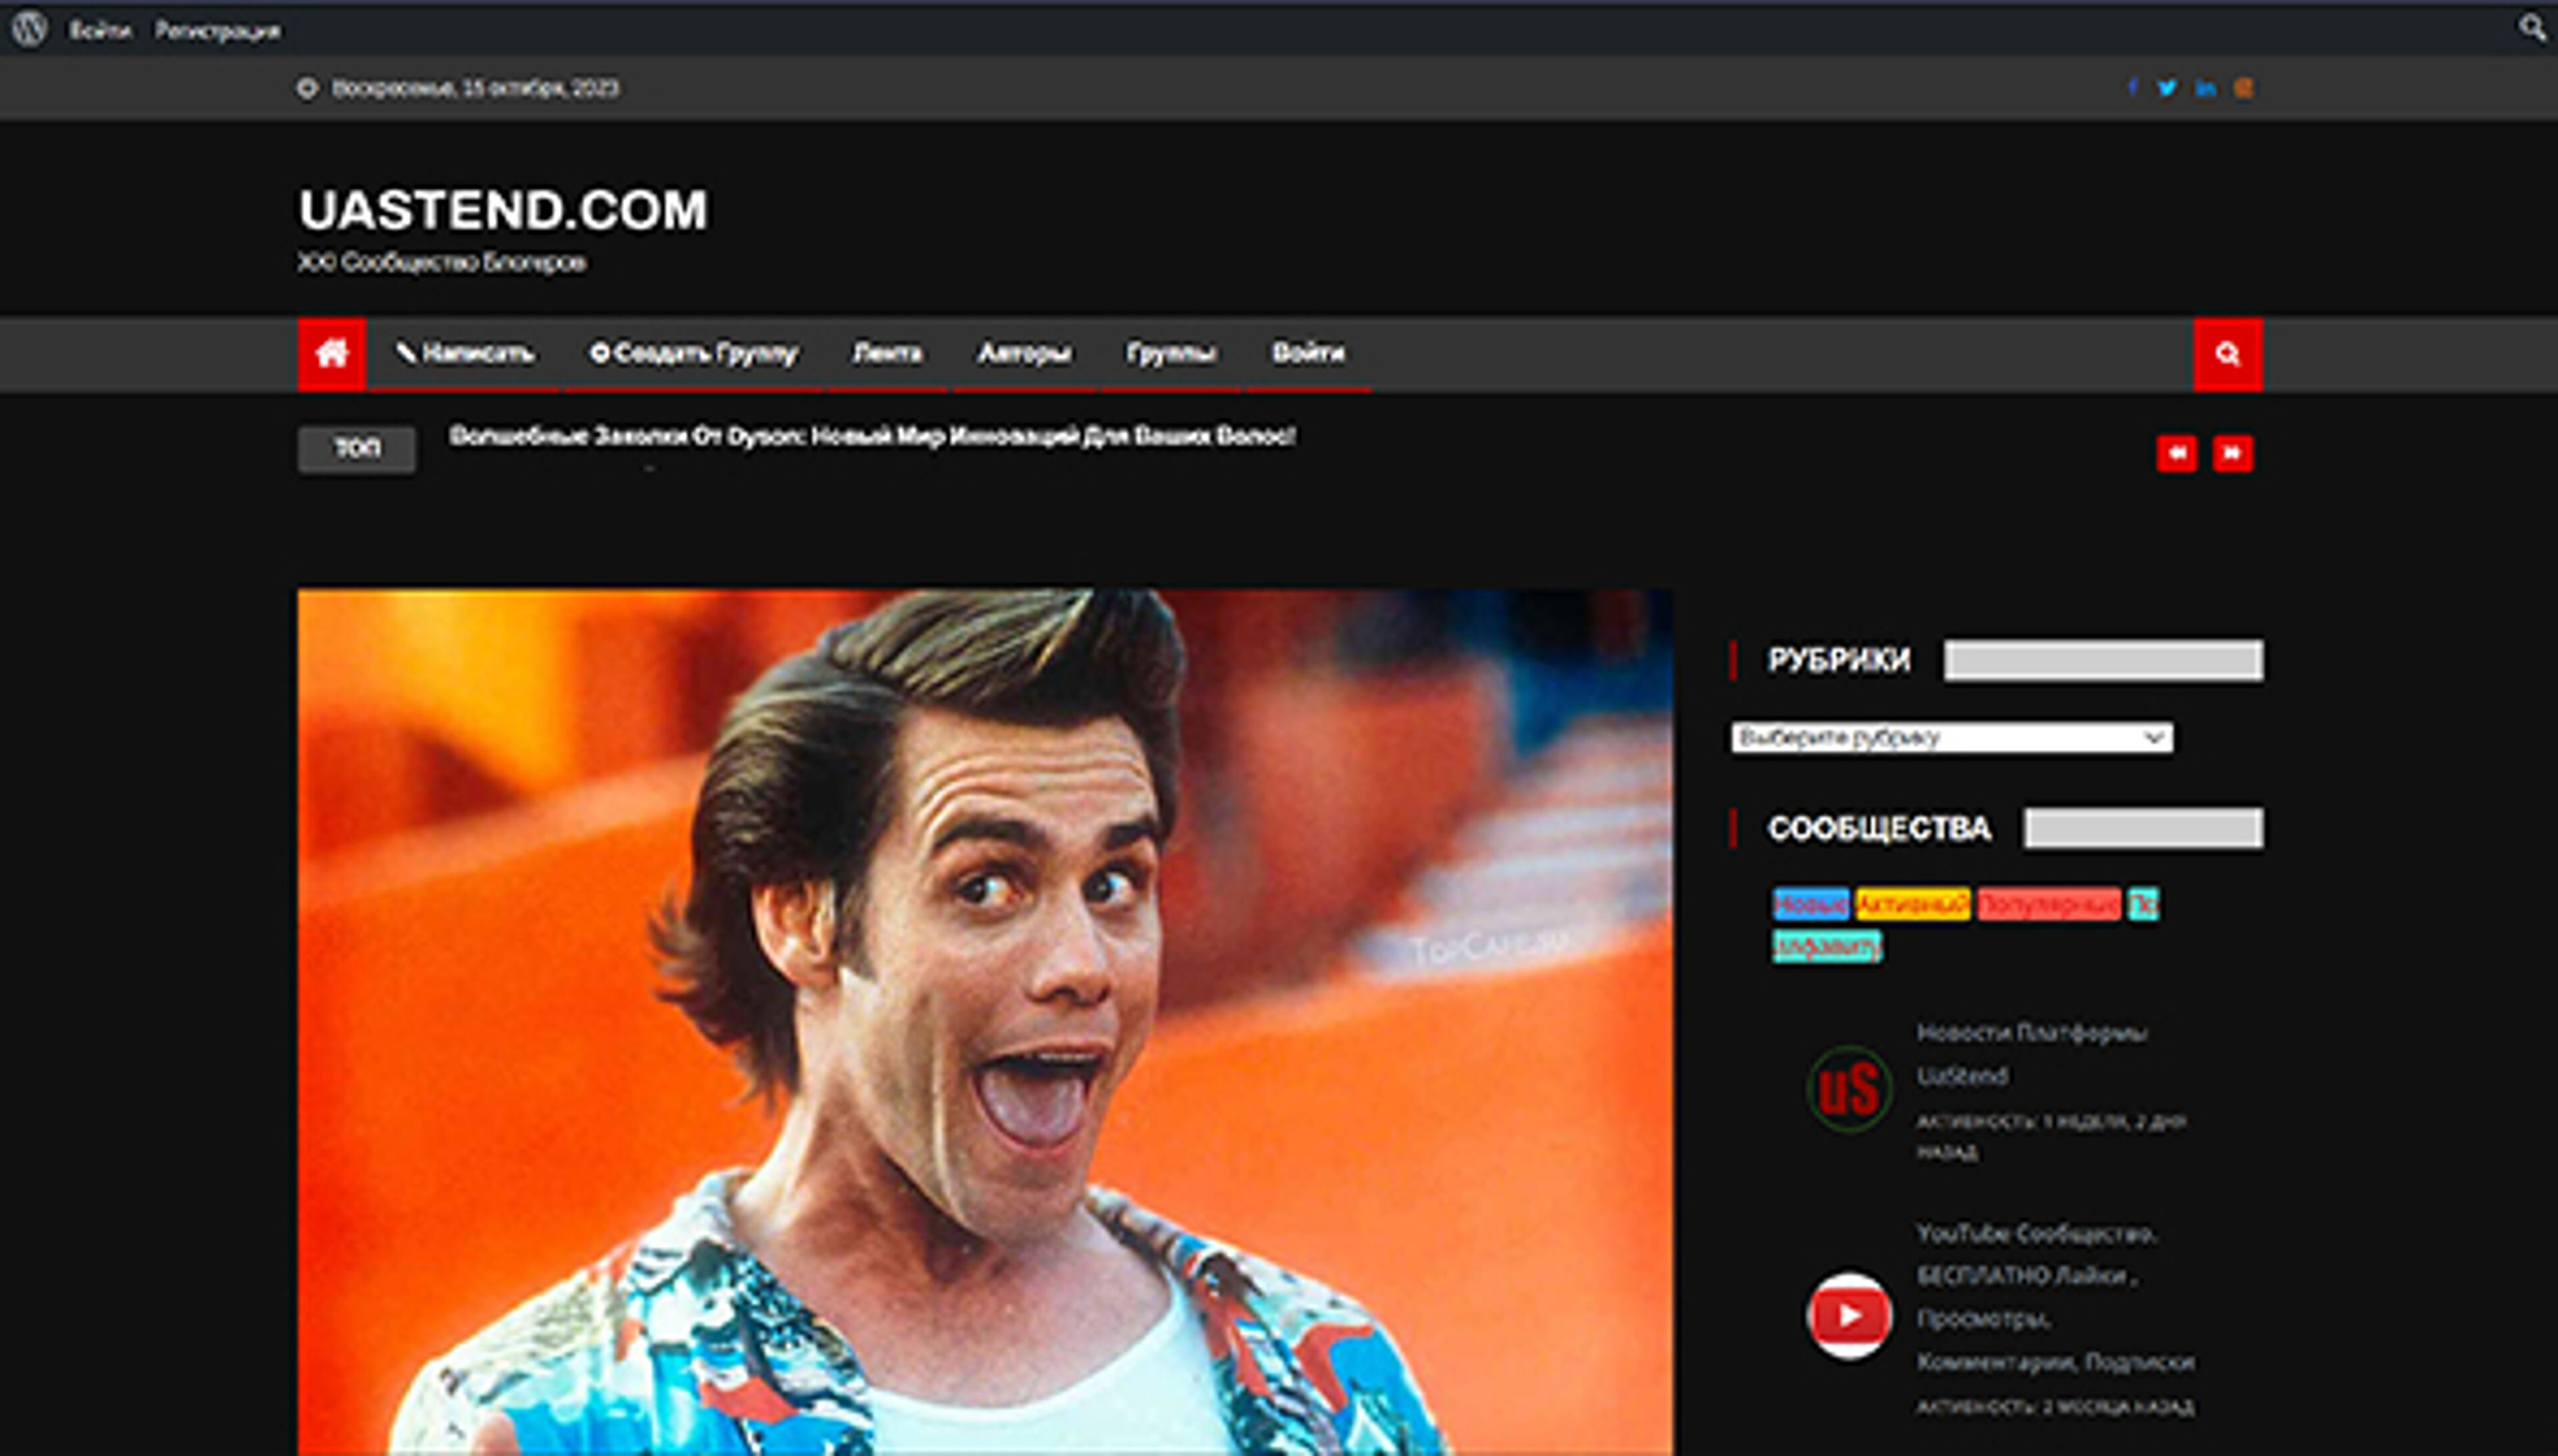Open the Twitter social icon

tap(2167, 88)
